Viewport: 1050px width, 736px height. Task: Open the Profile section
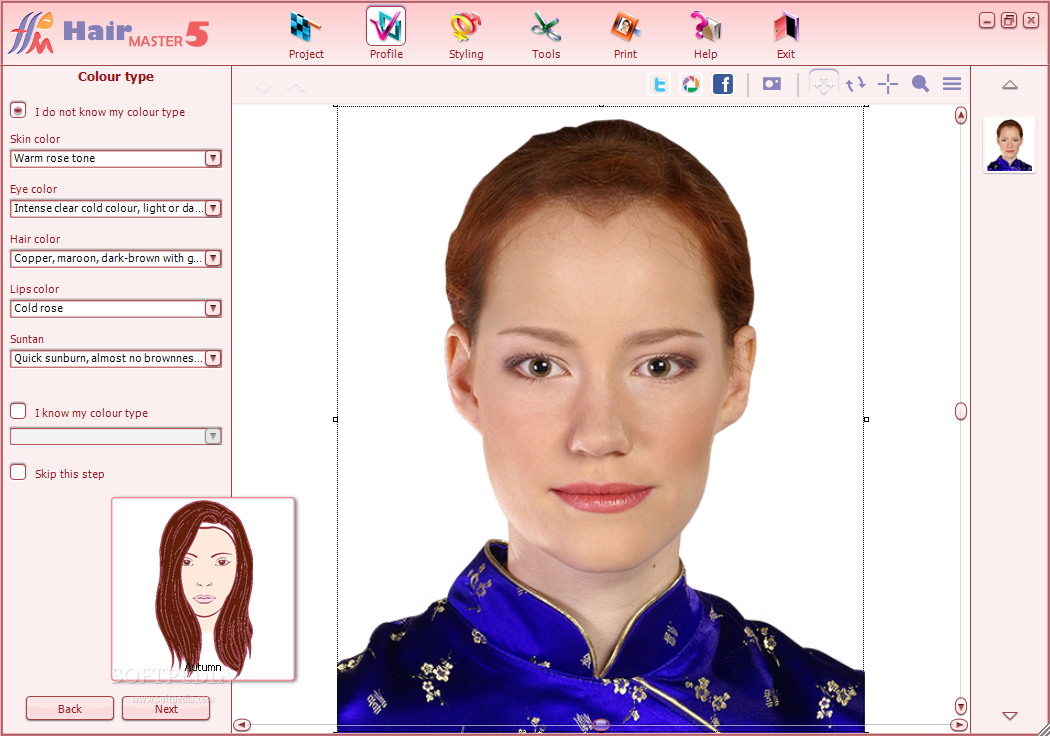pos(386,35)
